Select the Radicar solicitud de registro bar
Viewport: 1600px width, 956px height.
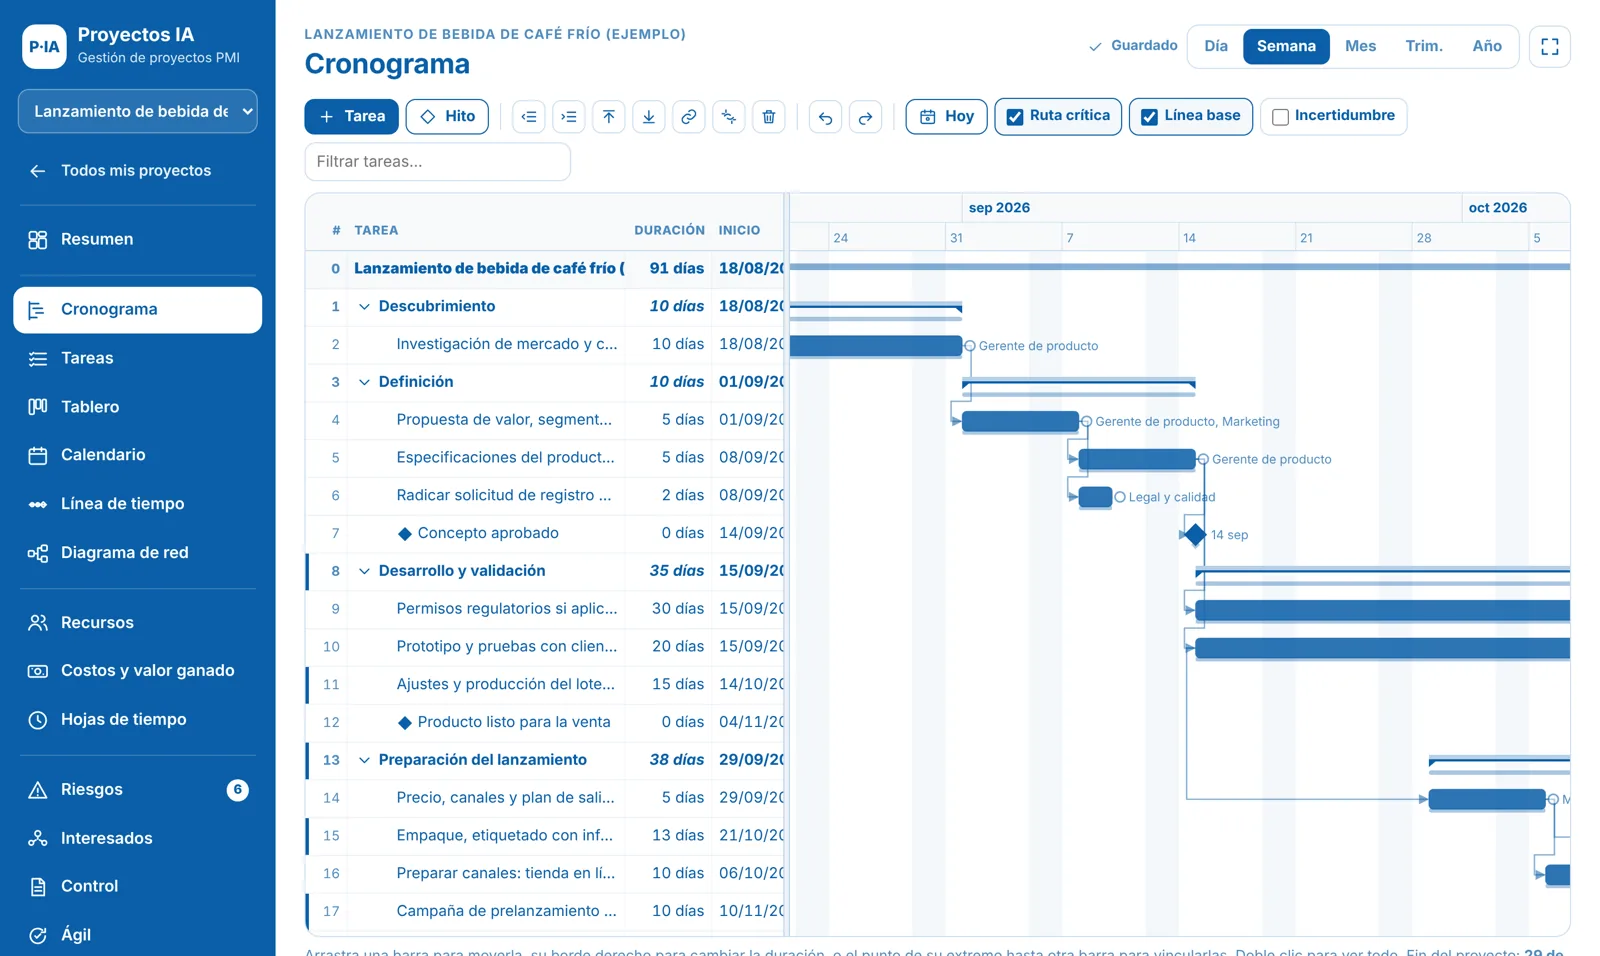click(1096, 497)
